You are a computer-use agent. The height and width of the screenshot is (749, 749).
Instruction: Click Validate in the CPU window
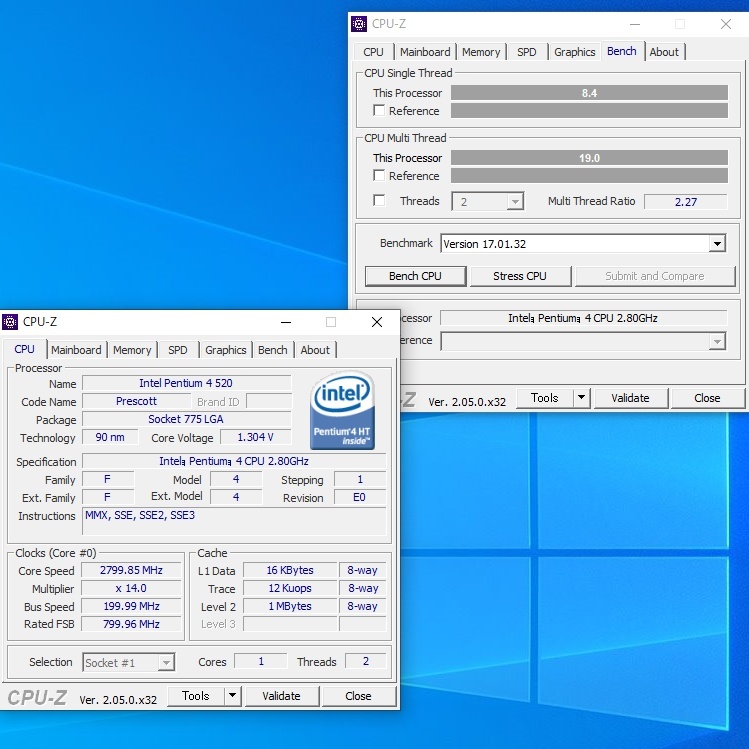(281, 696)
